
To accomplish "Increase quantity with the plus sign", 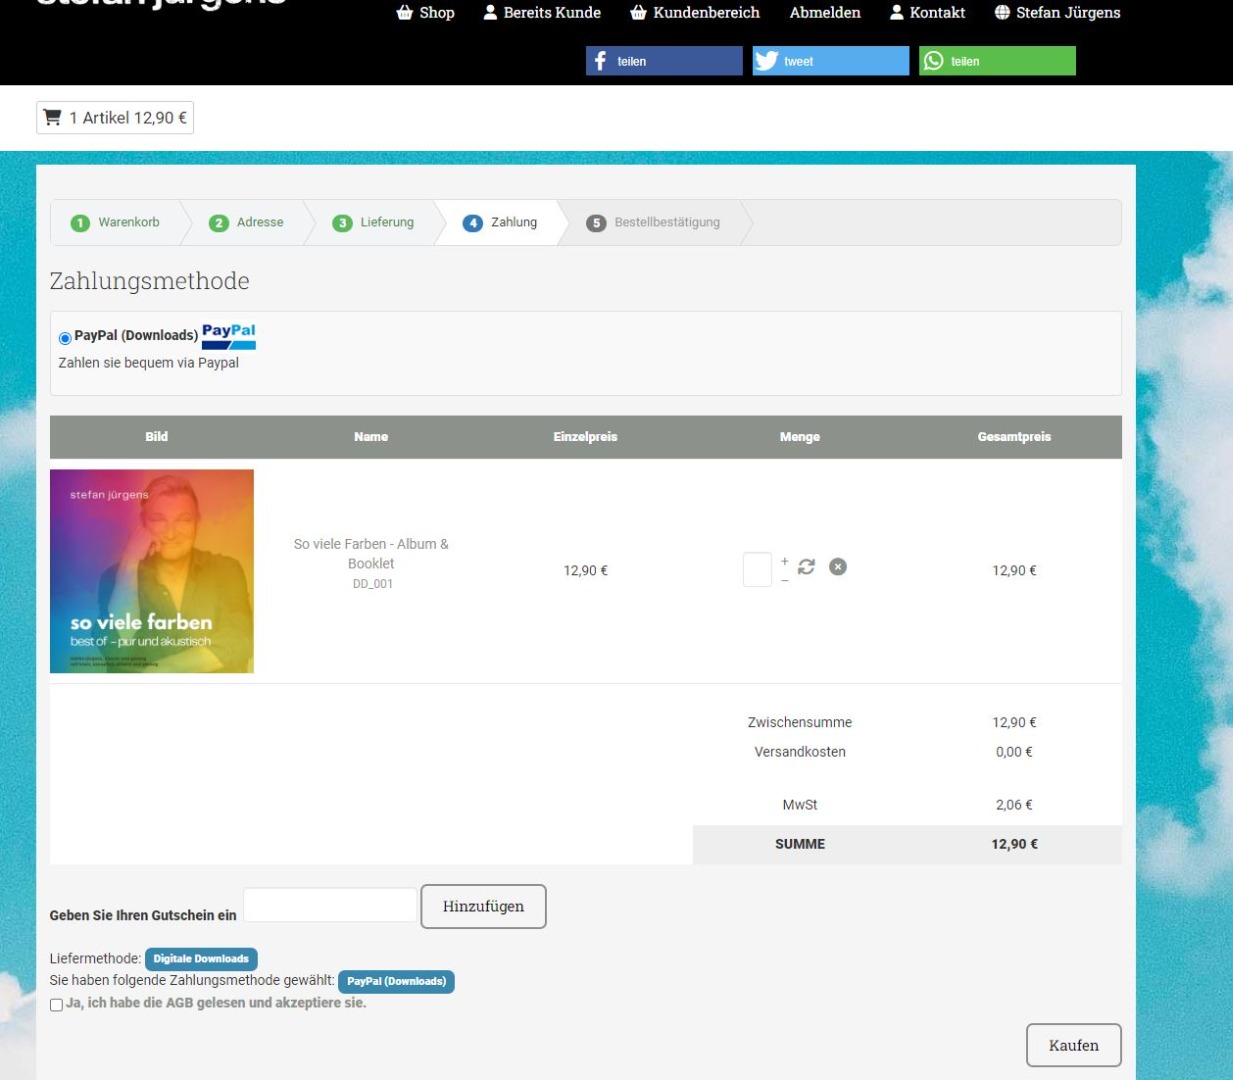I will (x=785, y=561).
